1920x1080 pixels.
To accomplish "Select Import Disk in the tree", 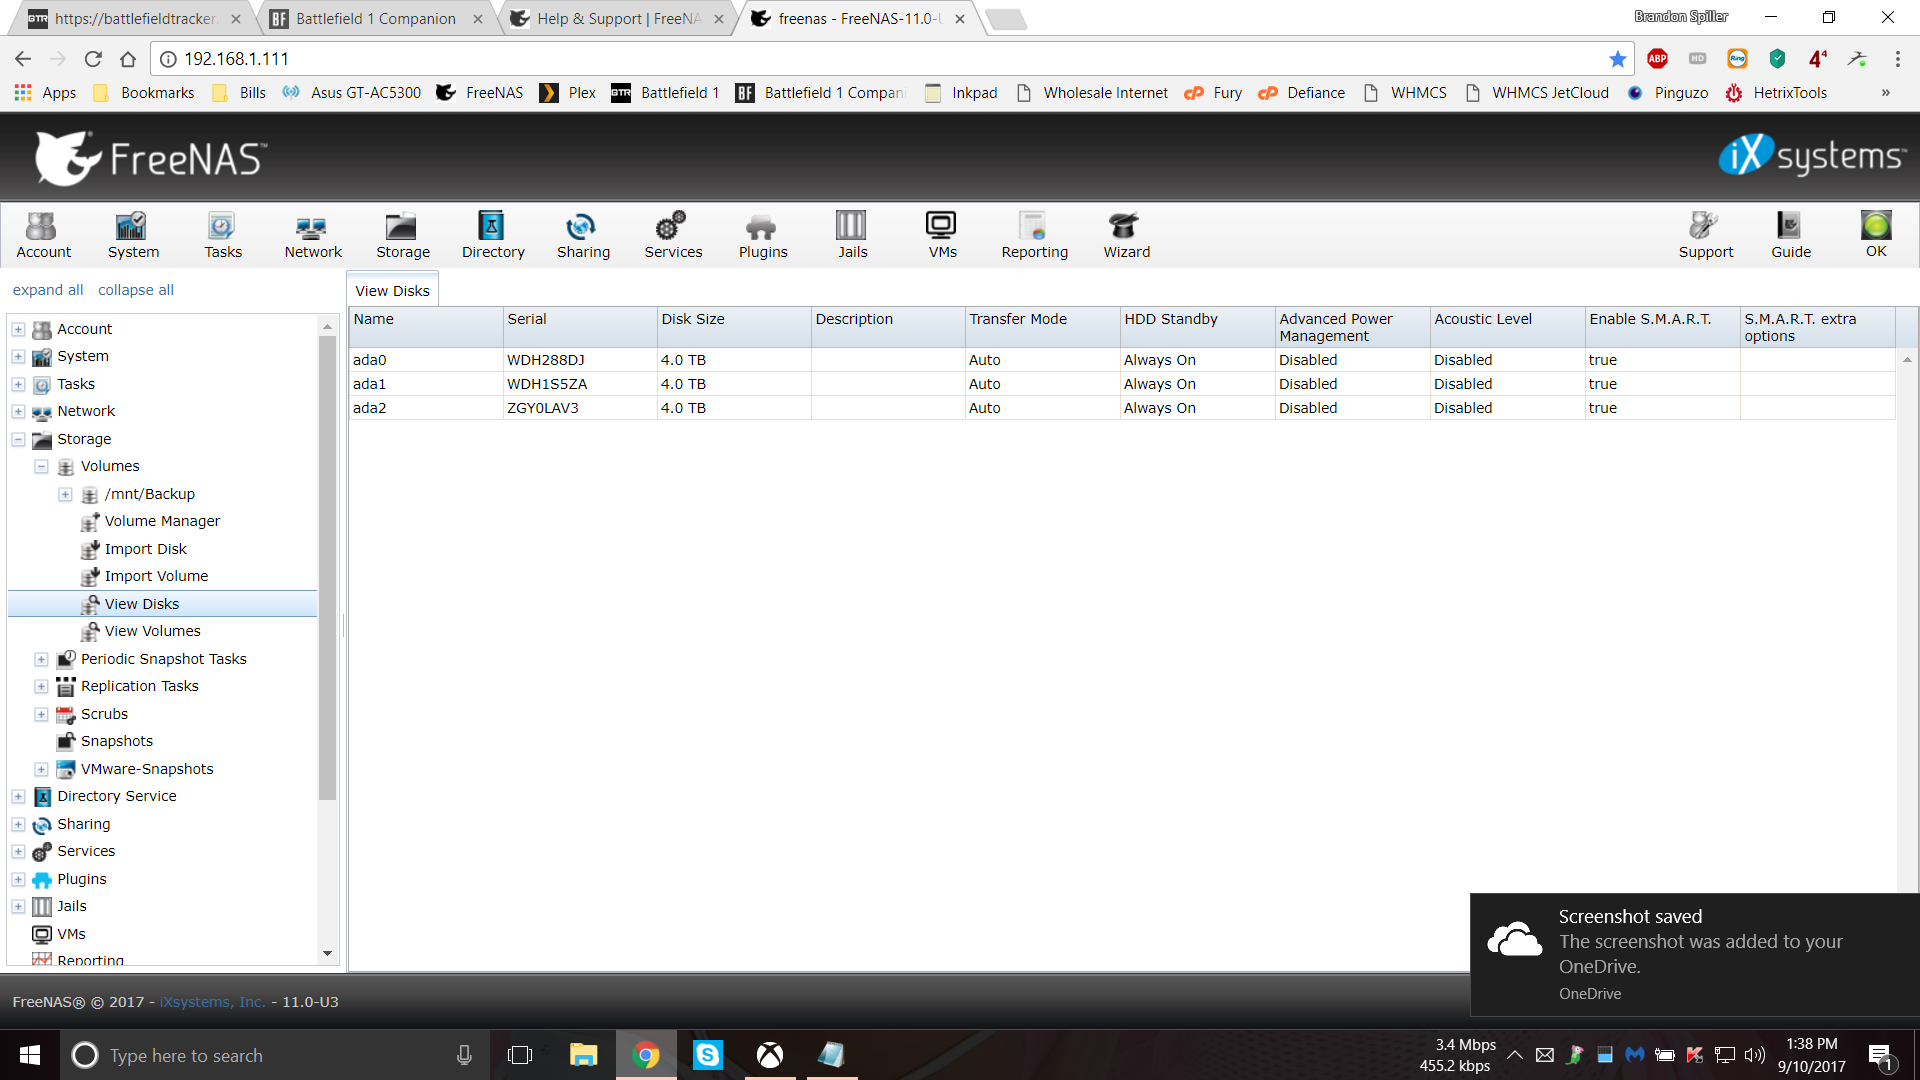I will coord(145,549).
